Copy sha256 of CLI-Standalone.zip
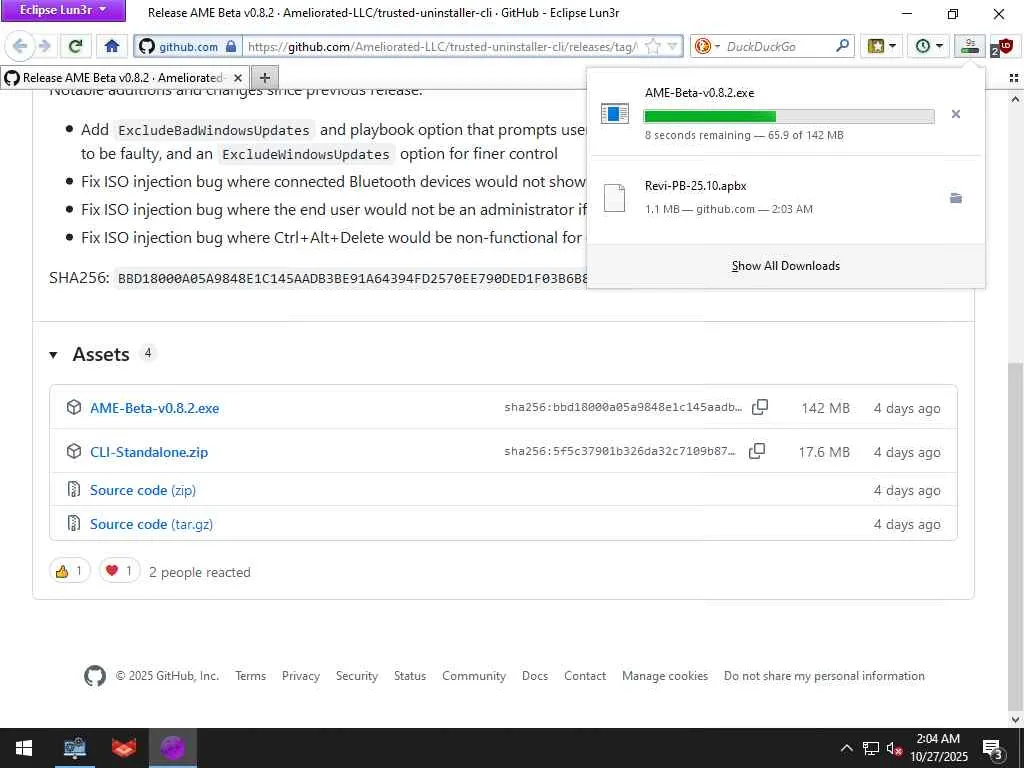1024x768 pixels. pyautogui.click(x=756, y=451)
